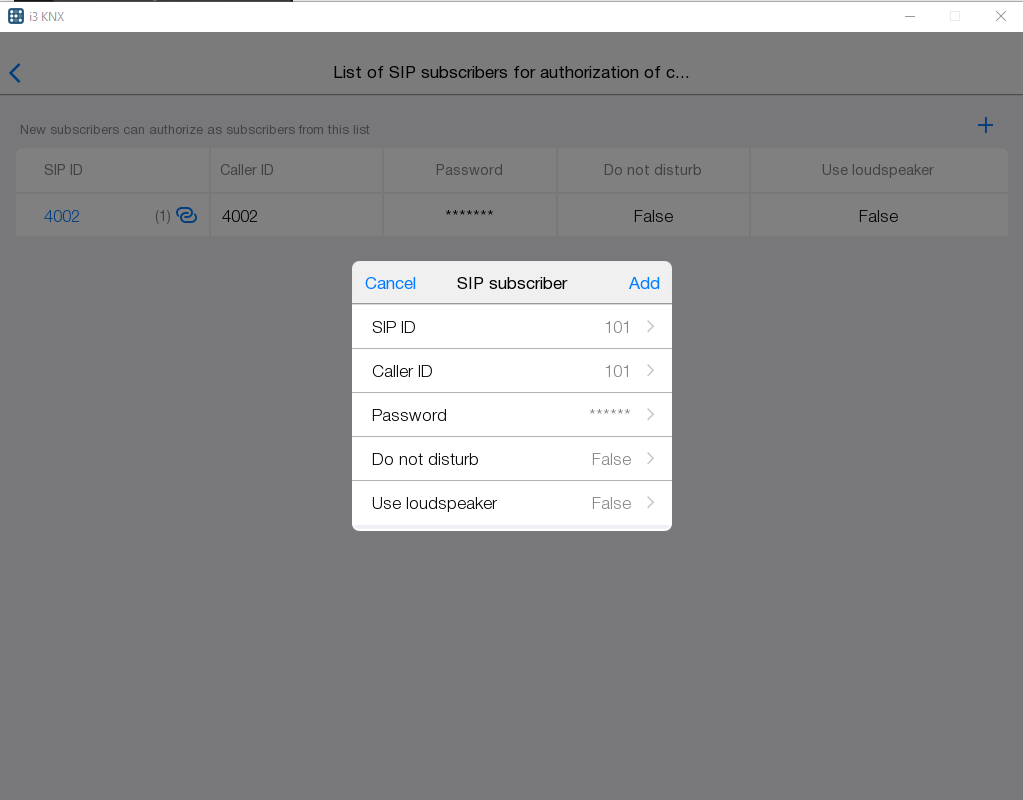The image size is (1023, 800).
Task: Select the Caller ID value 101
Action: tap(617, 371)
